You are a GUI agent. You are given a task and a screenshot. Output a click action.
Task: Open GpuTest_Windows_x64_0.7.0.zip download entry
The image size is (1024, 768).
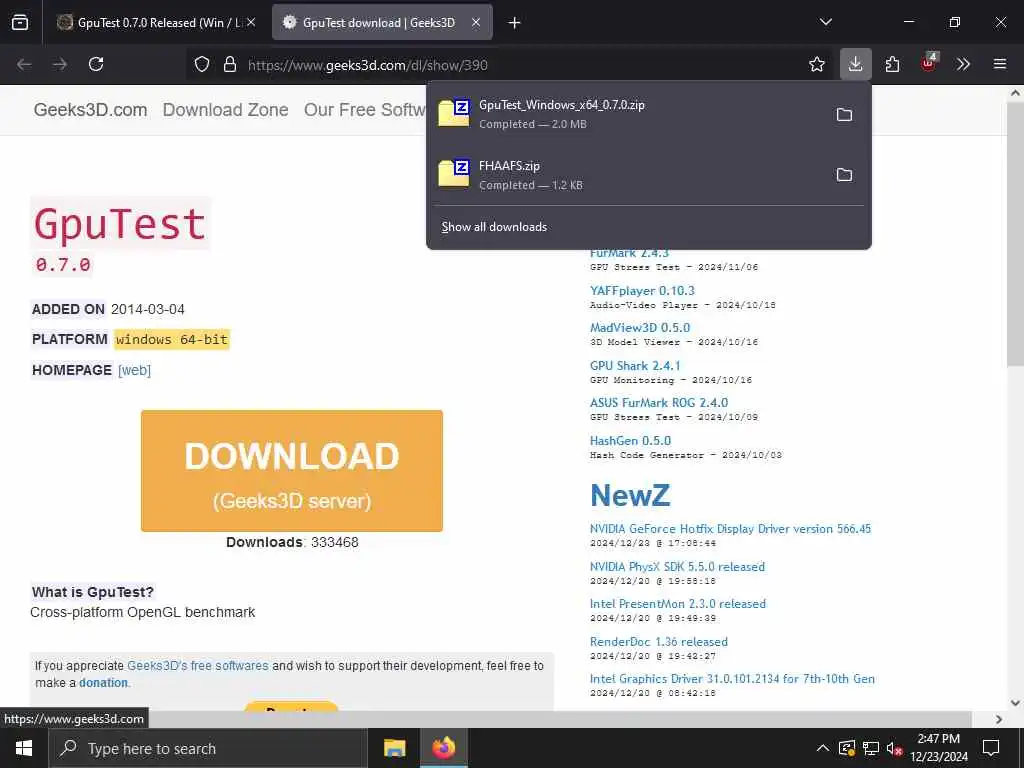coord(627,114)
